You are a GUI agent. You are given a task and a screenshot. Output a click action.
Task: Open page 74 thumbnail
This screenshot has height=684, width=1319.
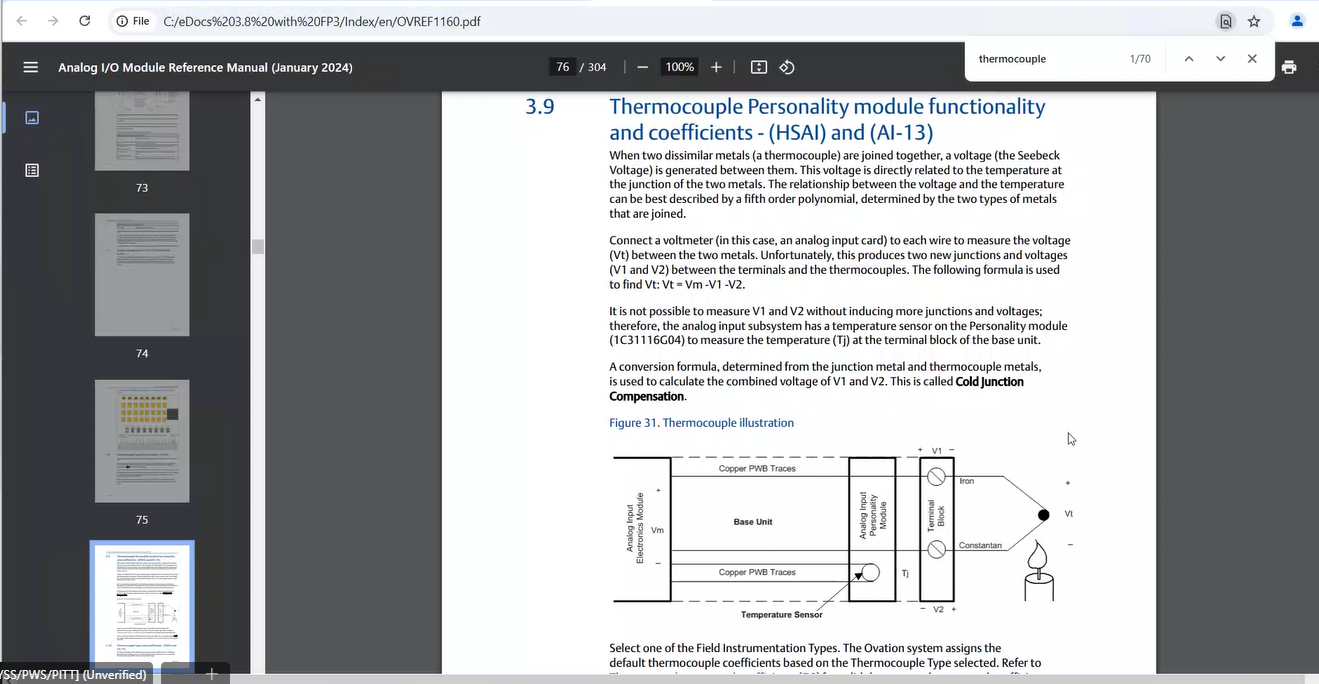tap(142, 275)
